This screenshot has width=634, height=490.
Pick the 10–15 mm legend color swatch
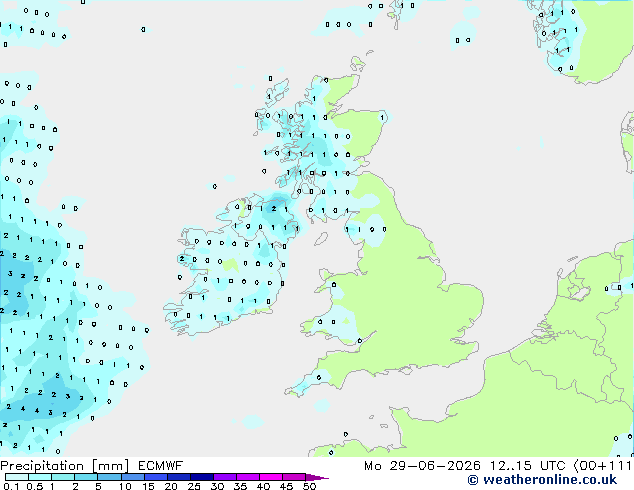[x=132, y=477]
